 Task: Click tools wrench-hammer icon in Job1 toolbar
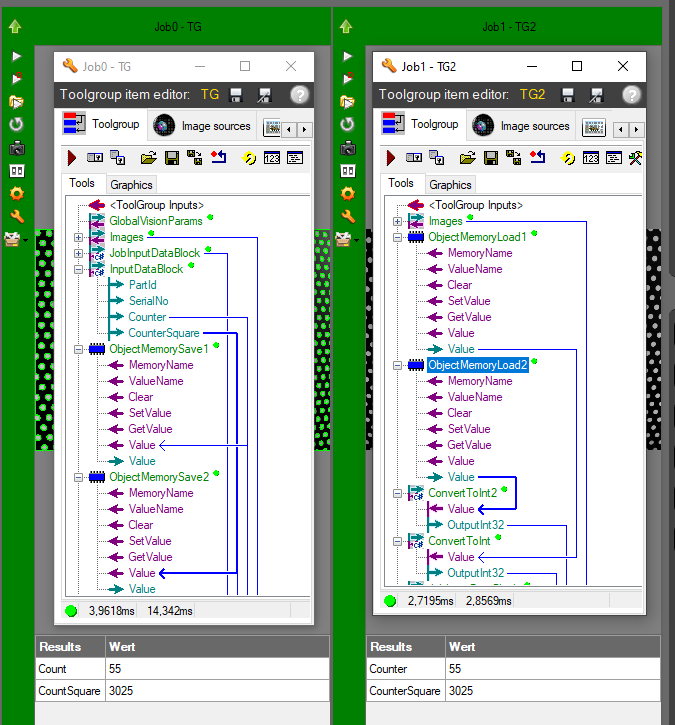pyautogui.click(x=635, y=158)
